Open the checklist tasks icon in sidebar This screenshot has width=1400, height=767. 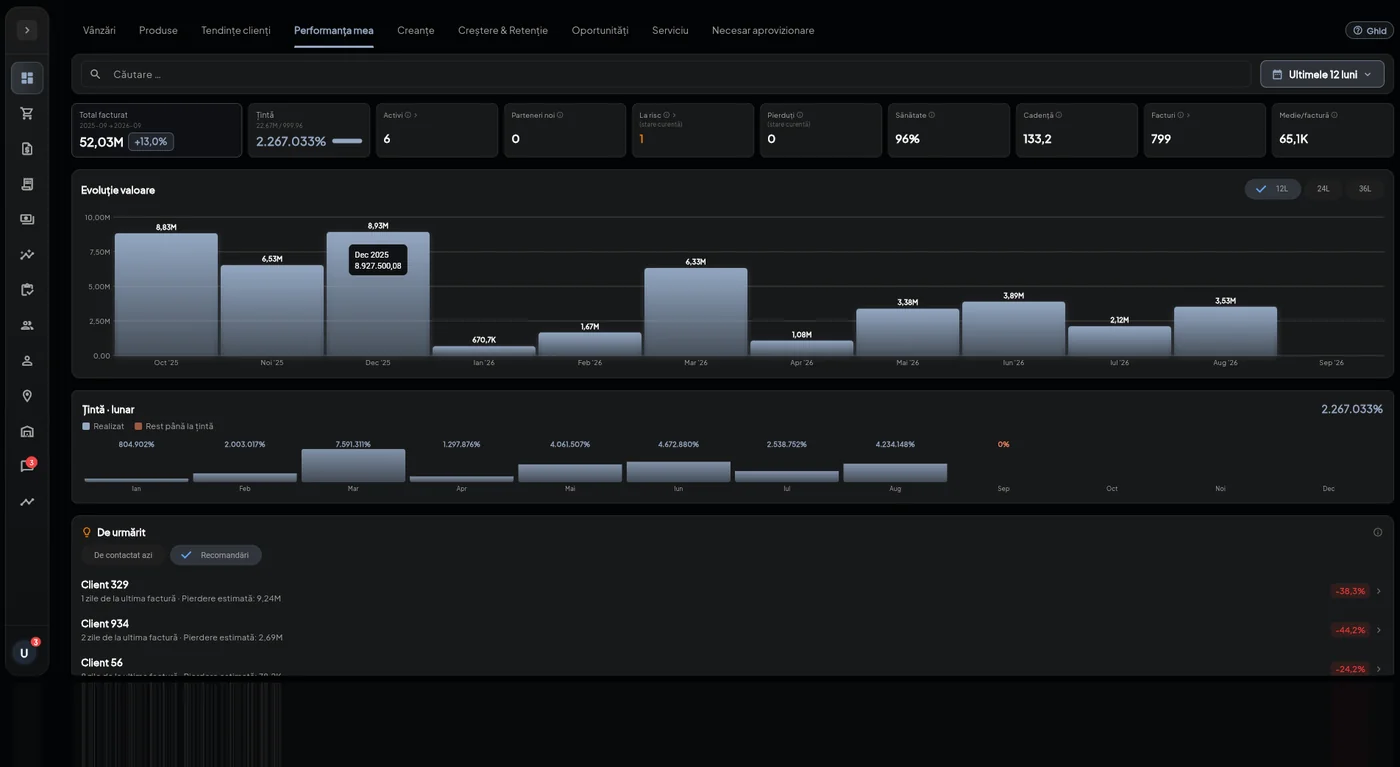pyautogui.click(x=27, y=290)
